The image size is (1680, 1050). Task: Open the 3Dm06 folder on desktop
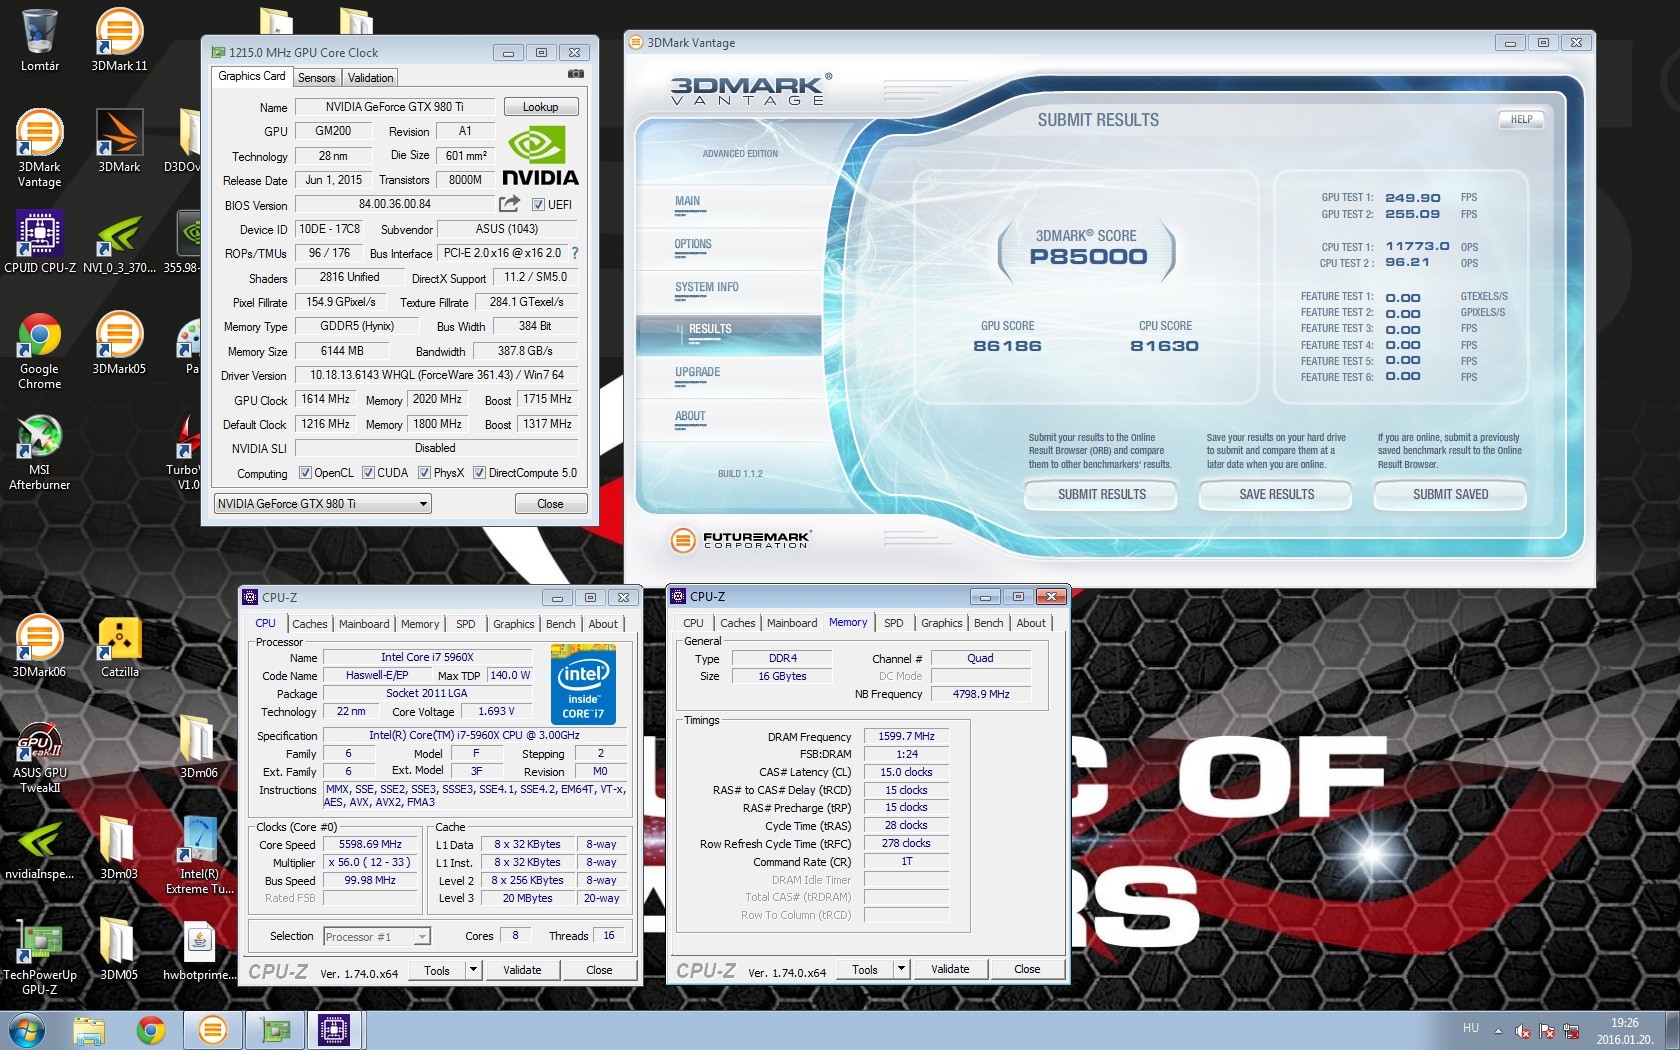tap(198, 747)
